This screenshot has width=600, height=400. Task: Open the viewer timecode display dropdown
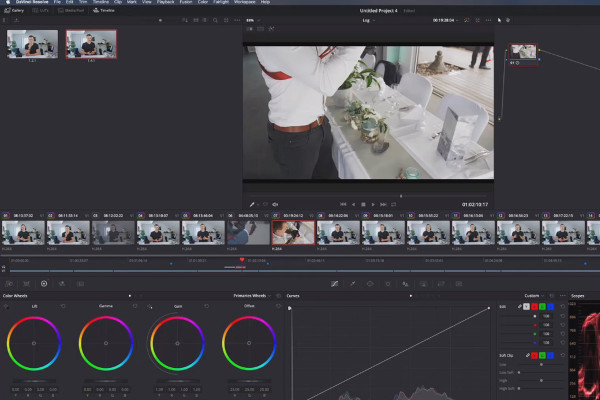point(445,20)
